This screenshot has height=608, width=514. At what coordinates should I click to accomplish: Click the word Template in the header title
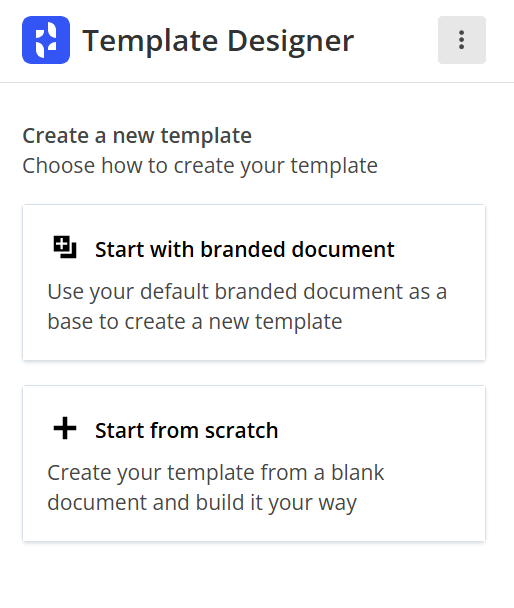[150, 41]
